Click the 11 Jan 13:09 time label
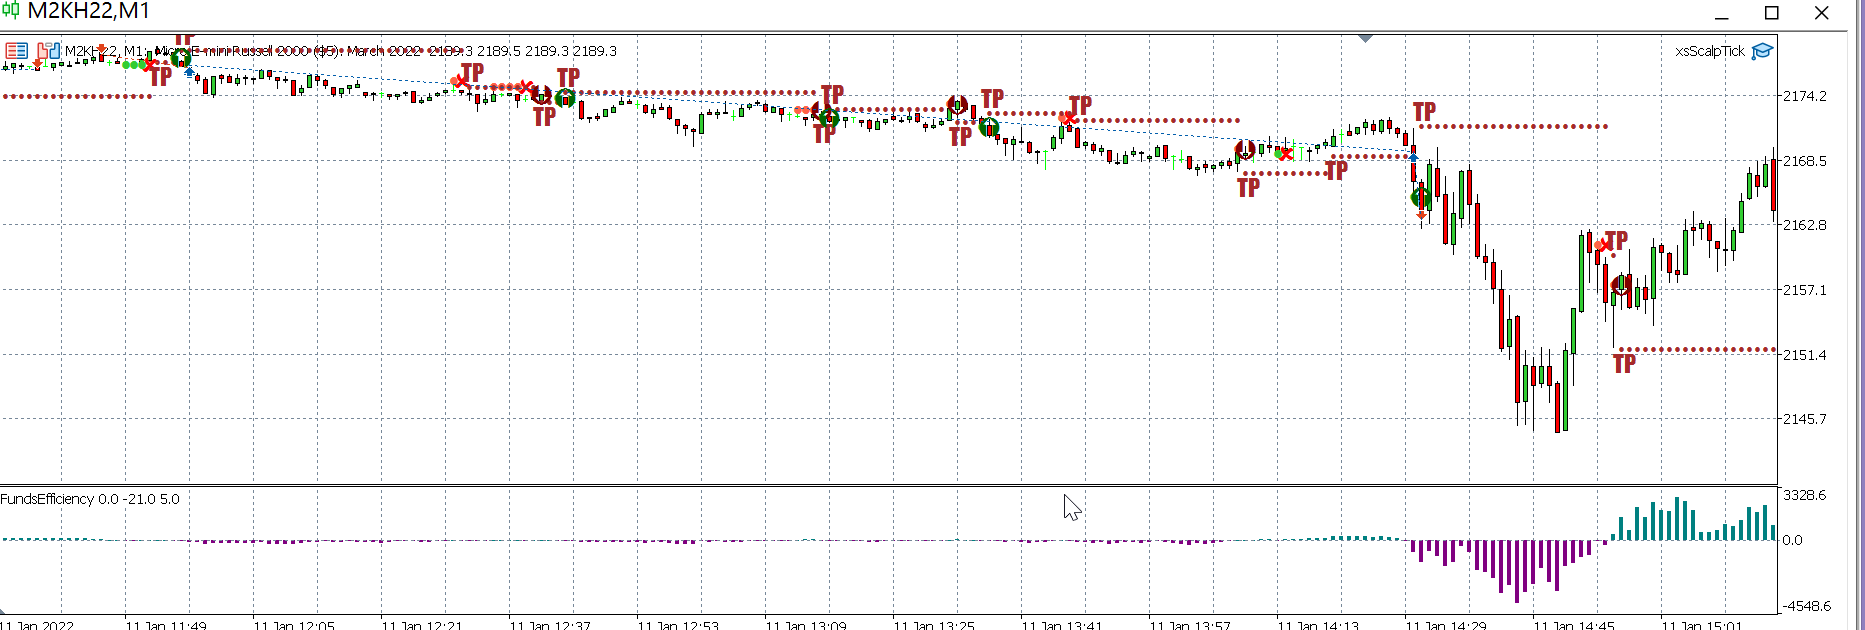The image size is (1865, 630). tap(806, 625)
